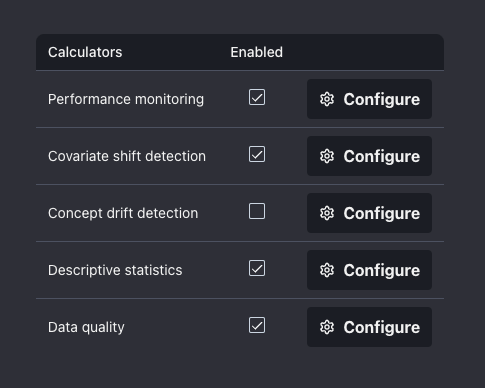Click the gear icon for Descriptive statistics
The image size is (485, 388).
click(x=327, y=270)
